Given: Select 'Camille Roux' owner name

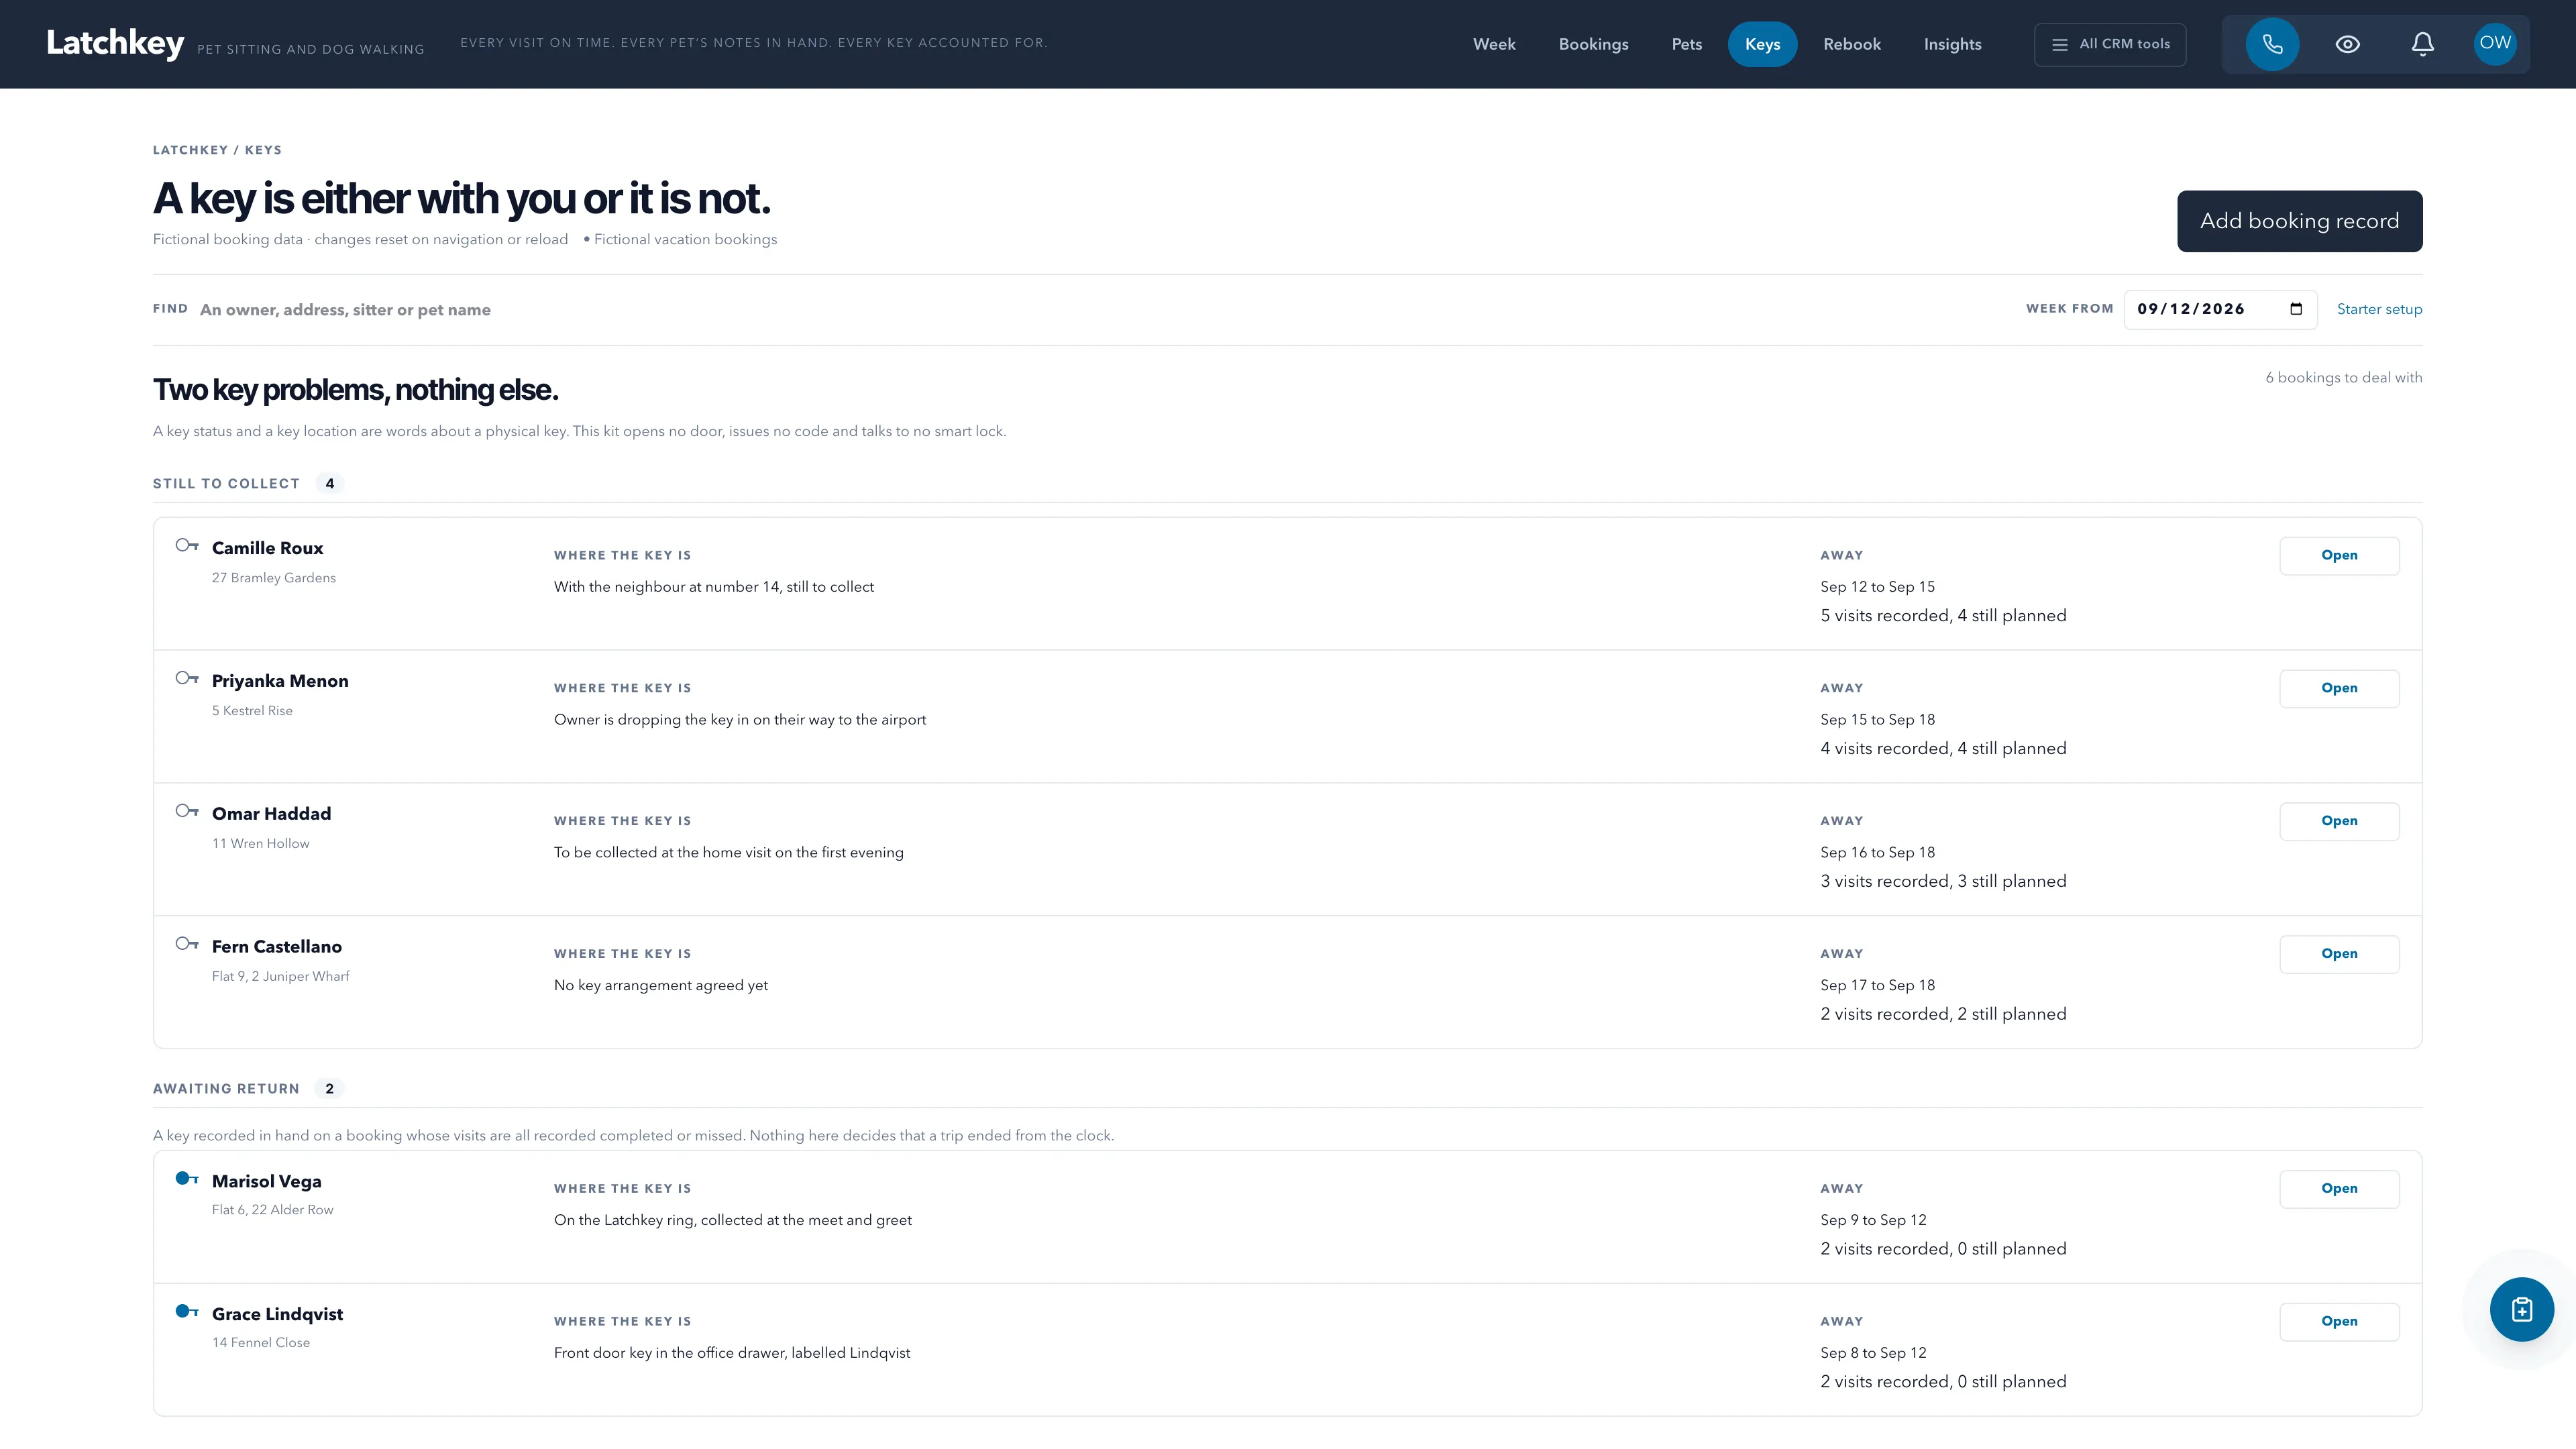Looking at the screenshot, I should (267, 548).
